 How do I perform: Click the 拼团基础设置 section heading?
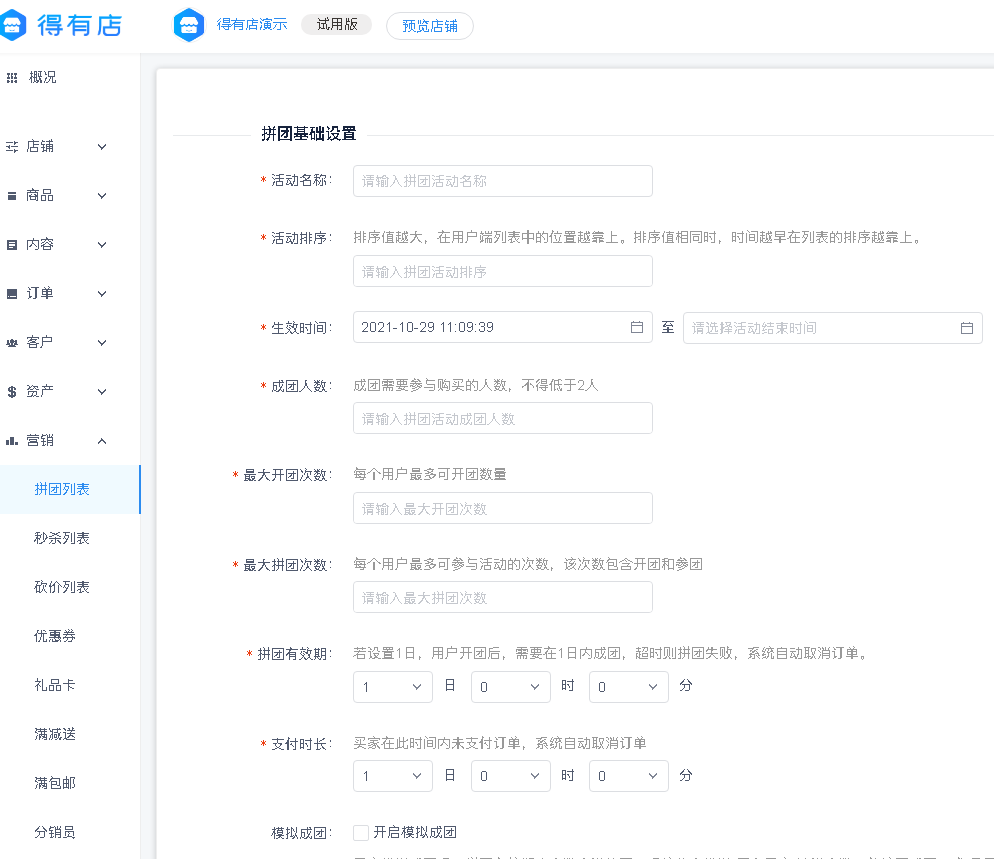tap(309, 134)
